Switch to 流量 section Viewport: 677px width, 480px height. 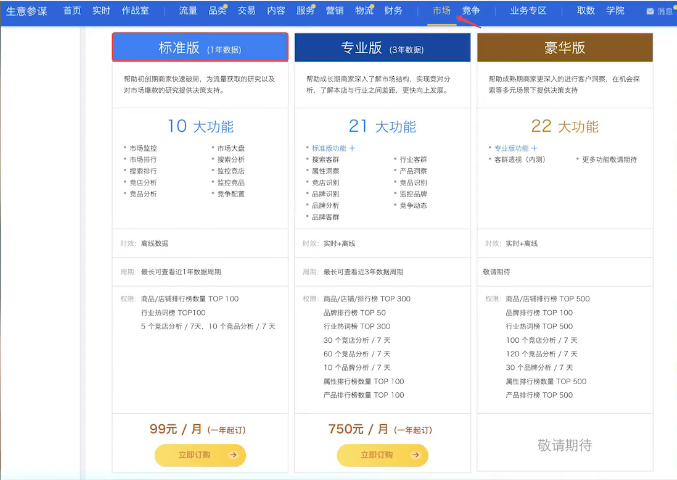pos(188,10)
